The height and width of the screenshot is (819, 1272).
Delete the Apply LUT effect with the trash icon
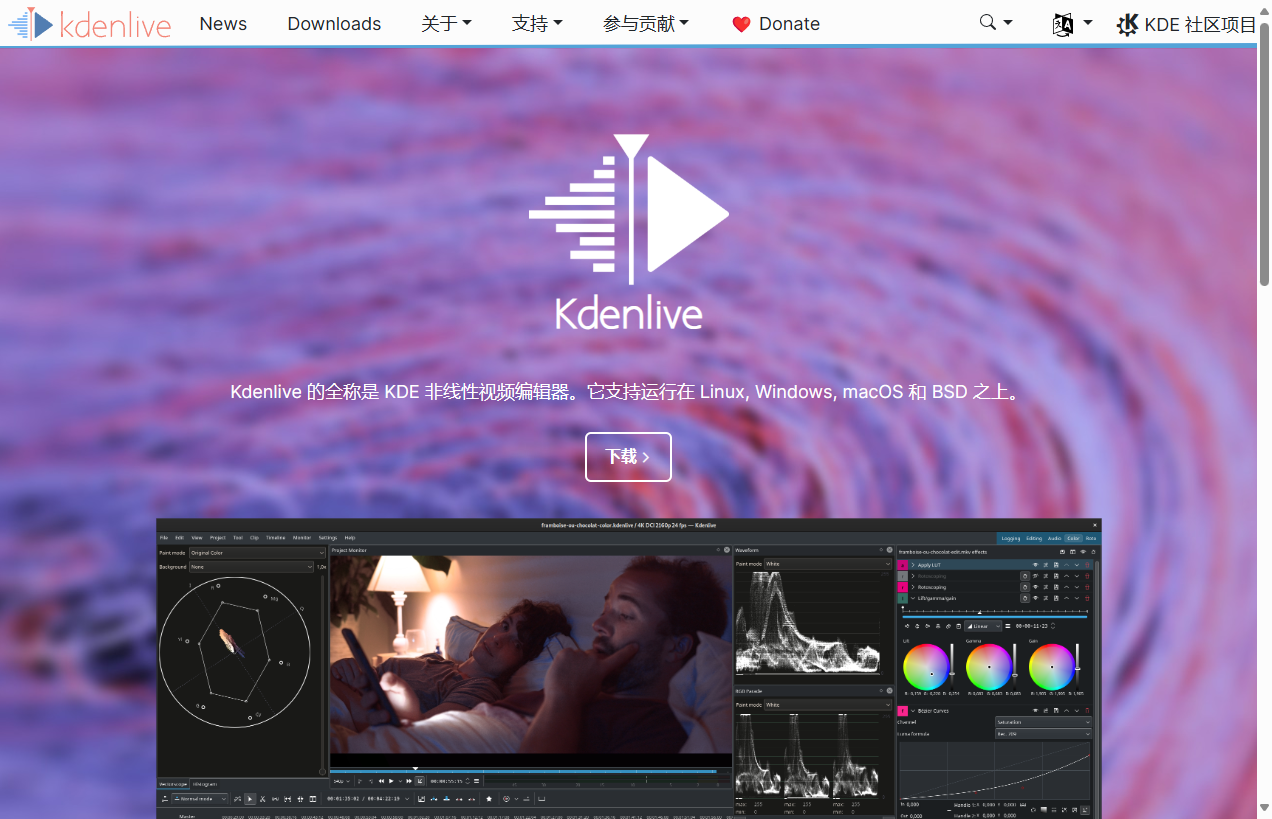1087,565
